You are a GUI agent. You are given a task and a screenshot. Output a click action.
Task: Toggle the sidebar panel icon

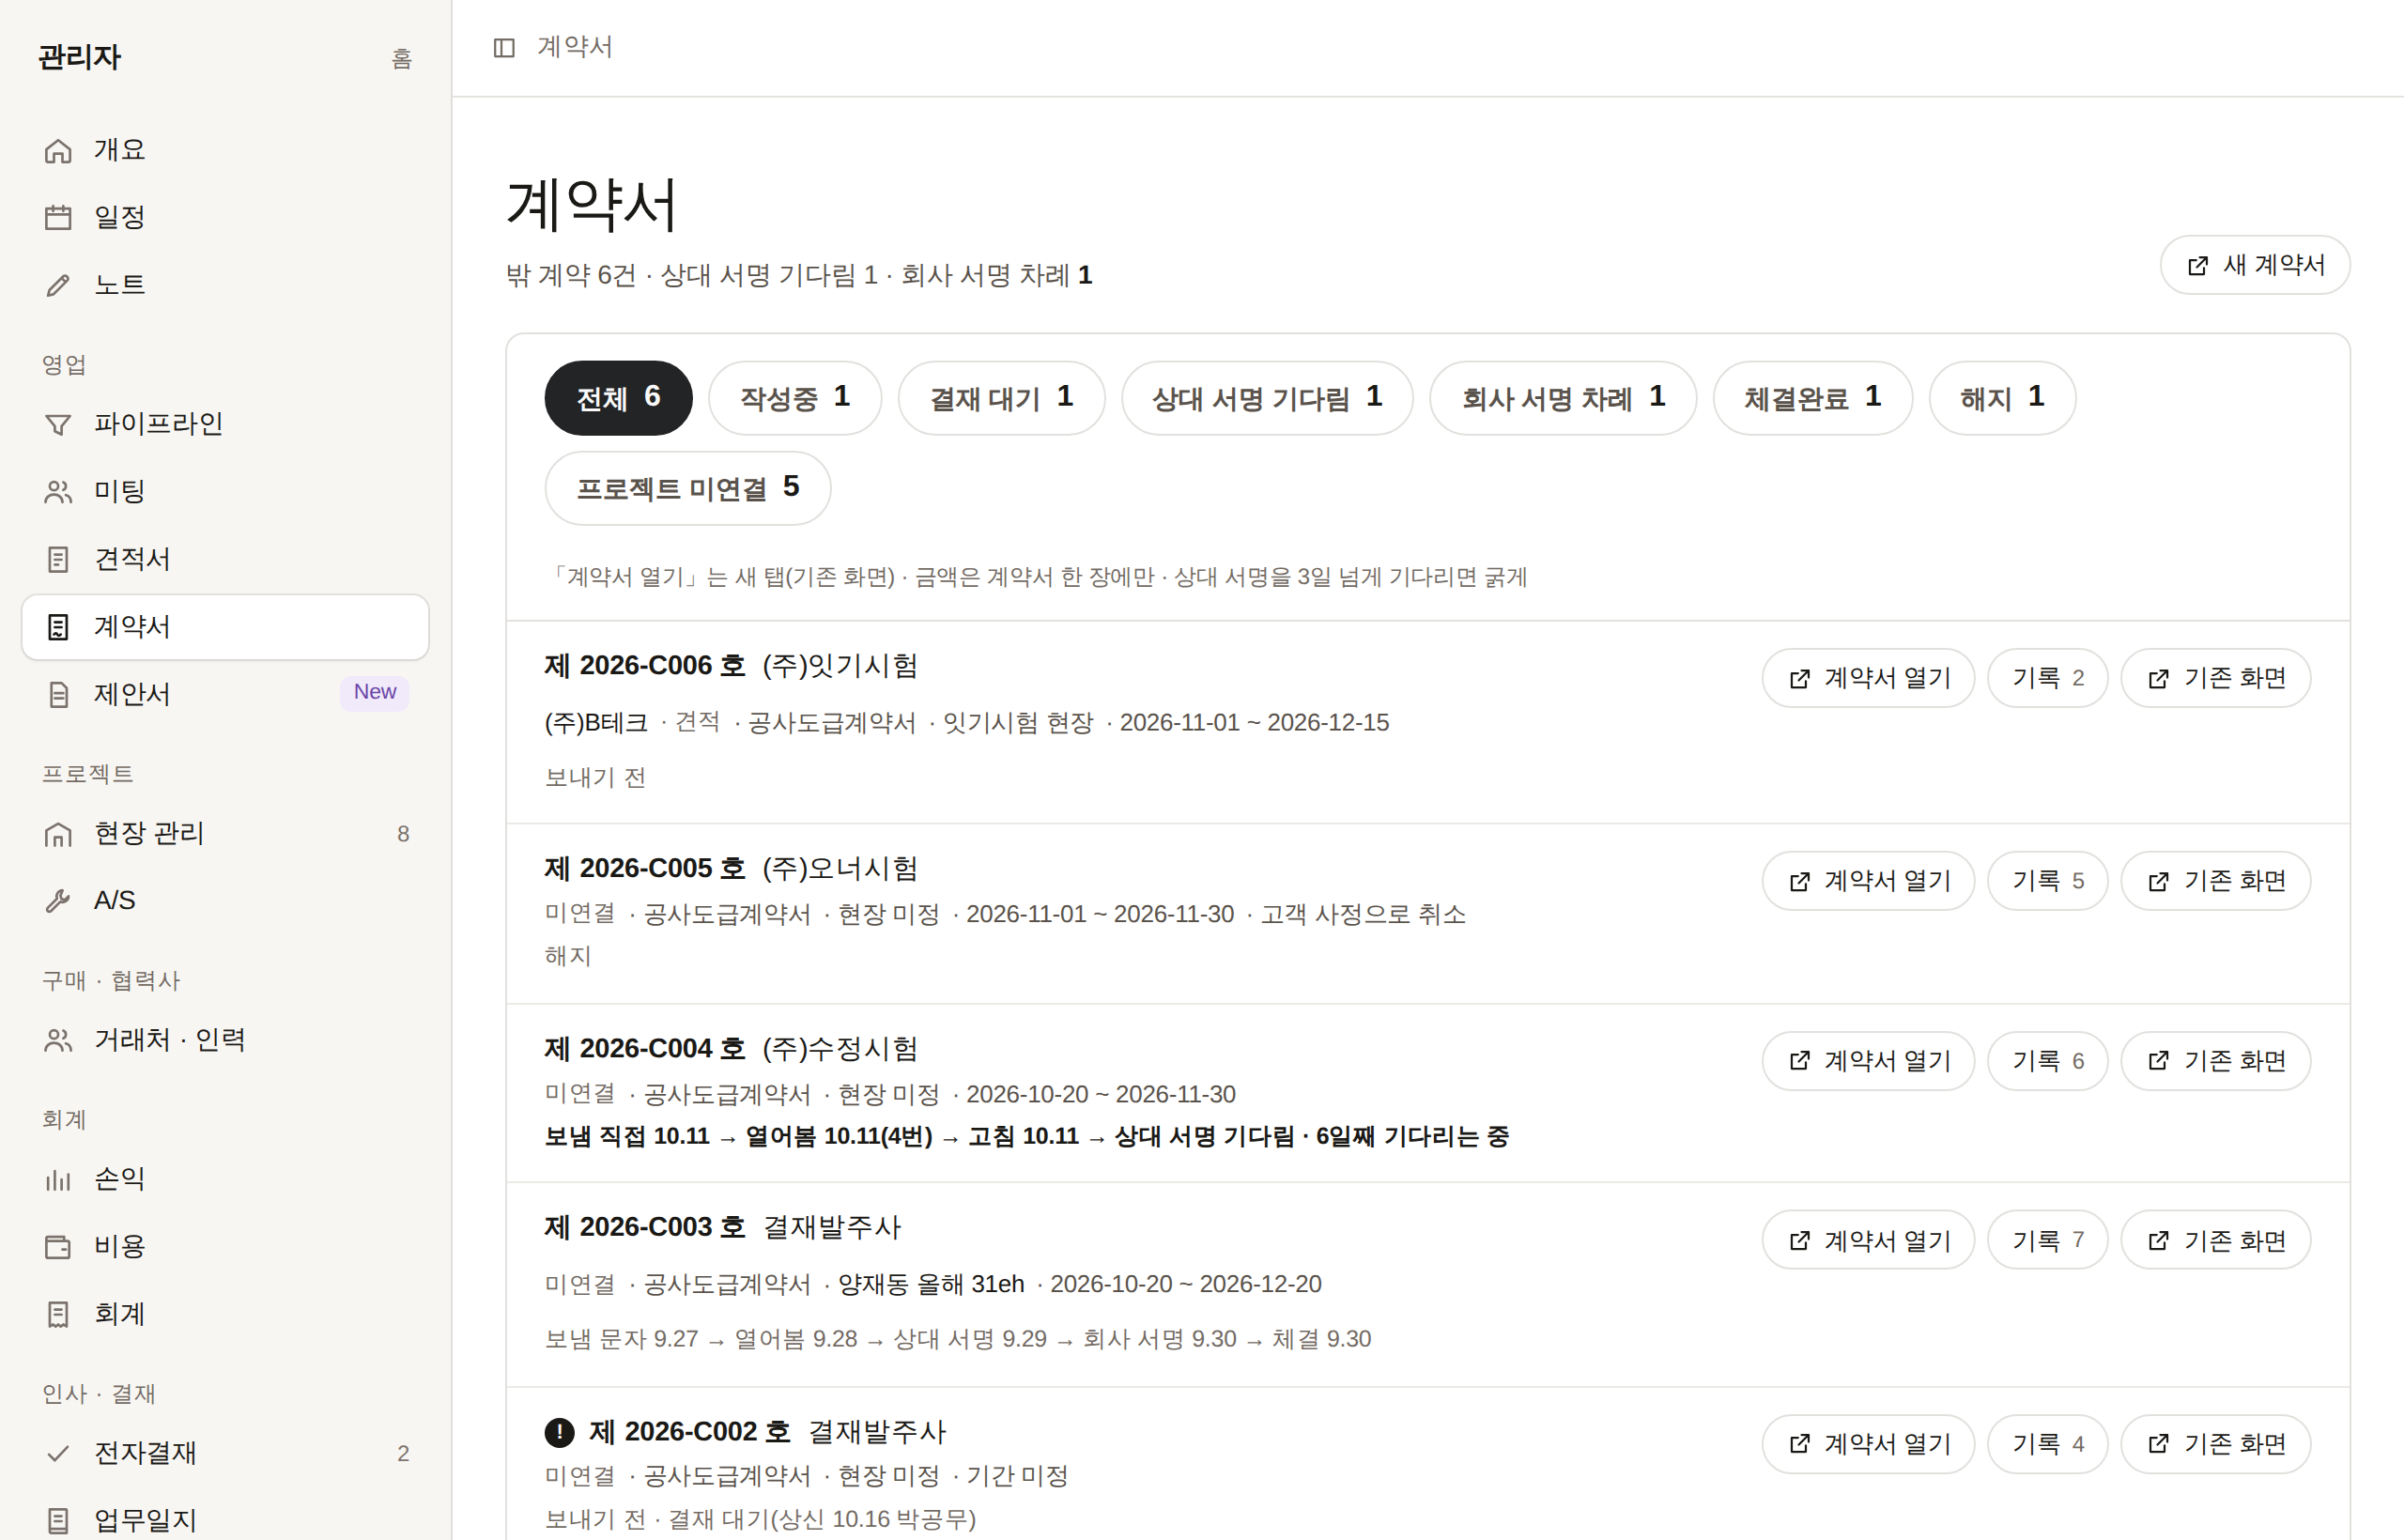coord(504,47)
